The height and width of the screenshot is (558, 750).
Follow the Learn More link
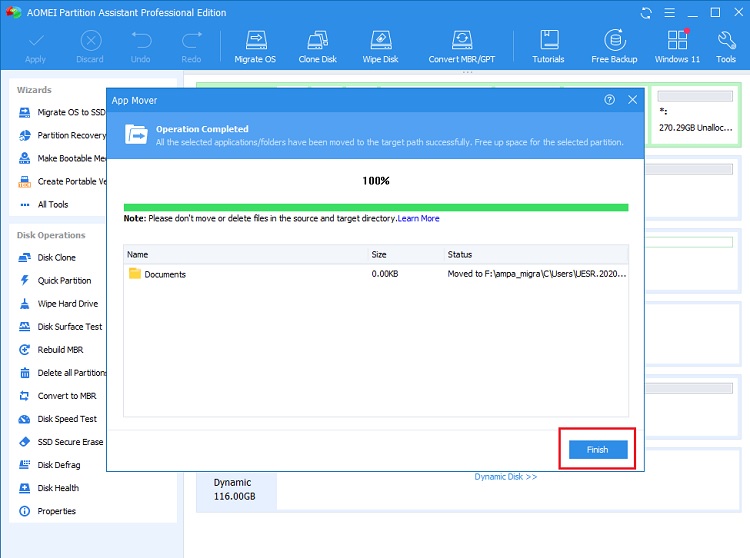click(419, 219)
